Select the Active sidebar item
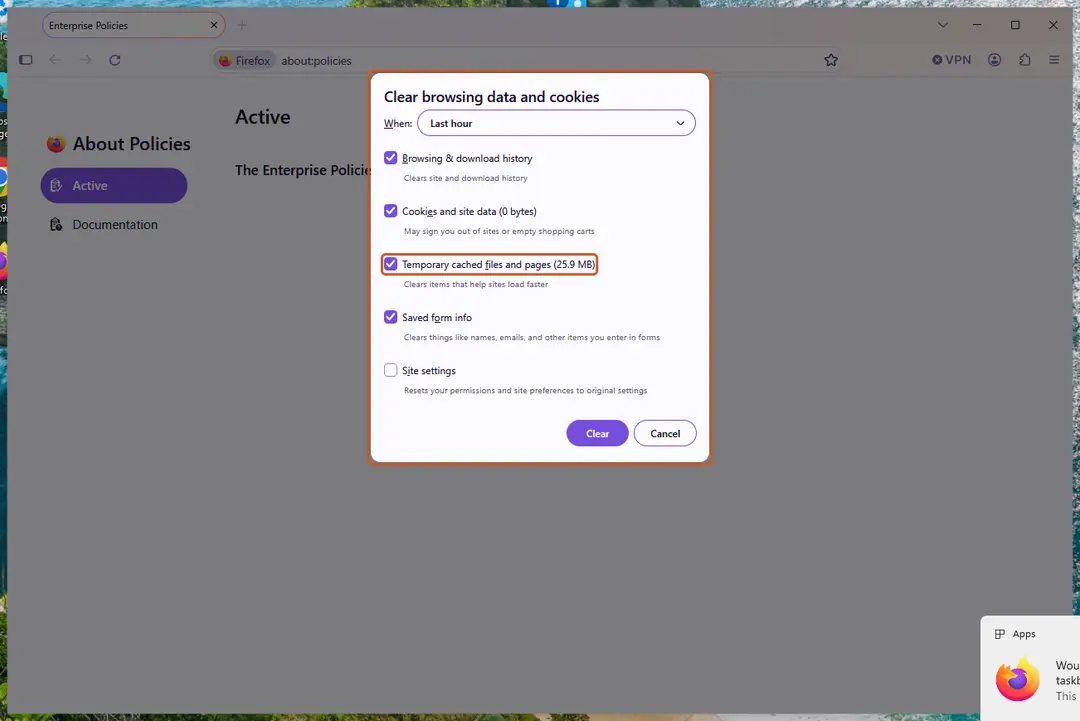 tap(114, 185)
